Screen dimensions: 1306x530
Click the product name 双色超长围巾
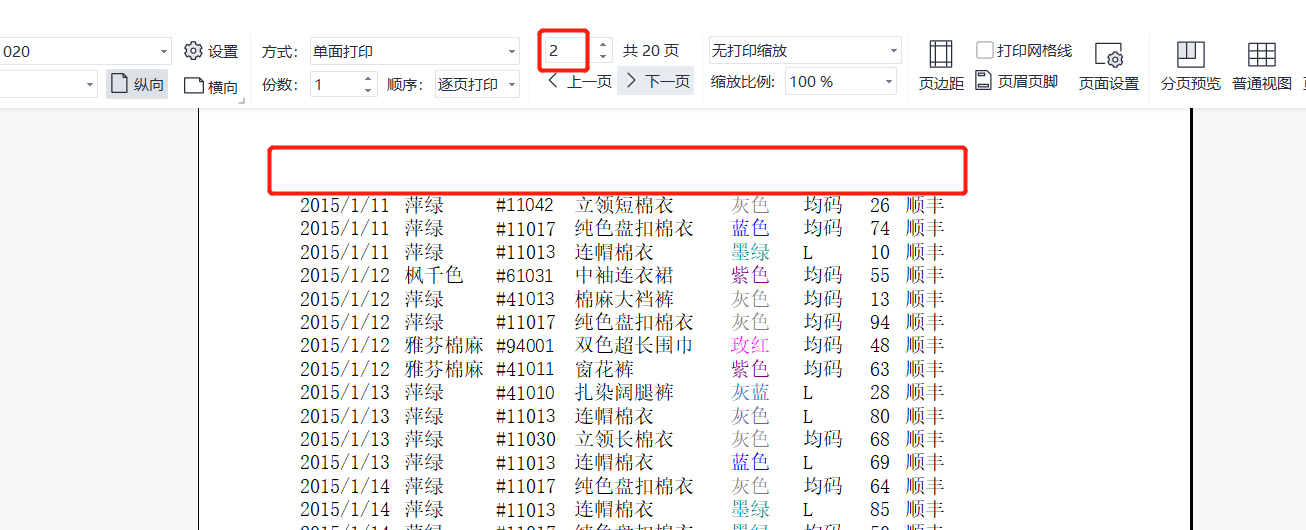(634, 346)
